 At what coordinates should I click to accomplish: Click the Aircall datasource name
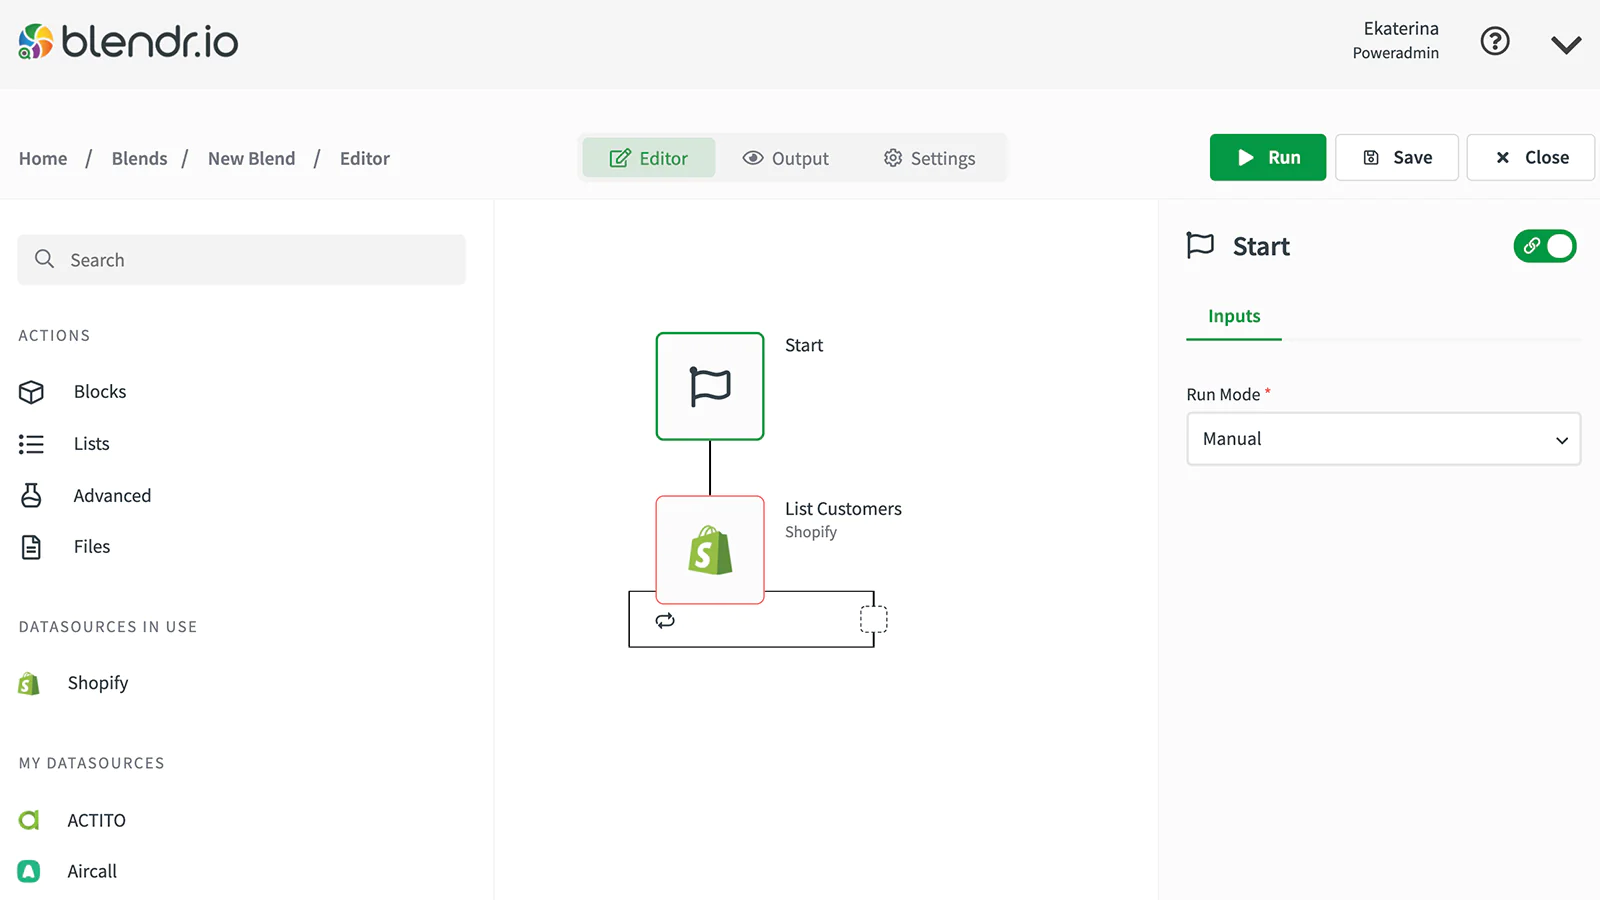(92, 871)
